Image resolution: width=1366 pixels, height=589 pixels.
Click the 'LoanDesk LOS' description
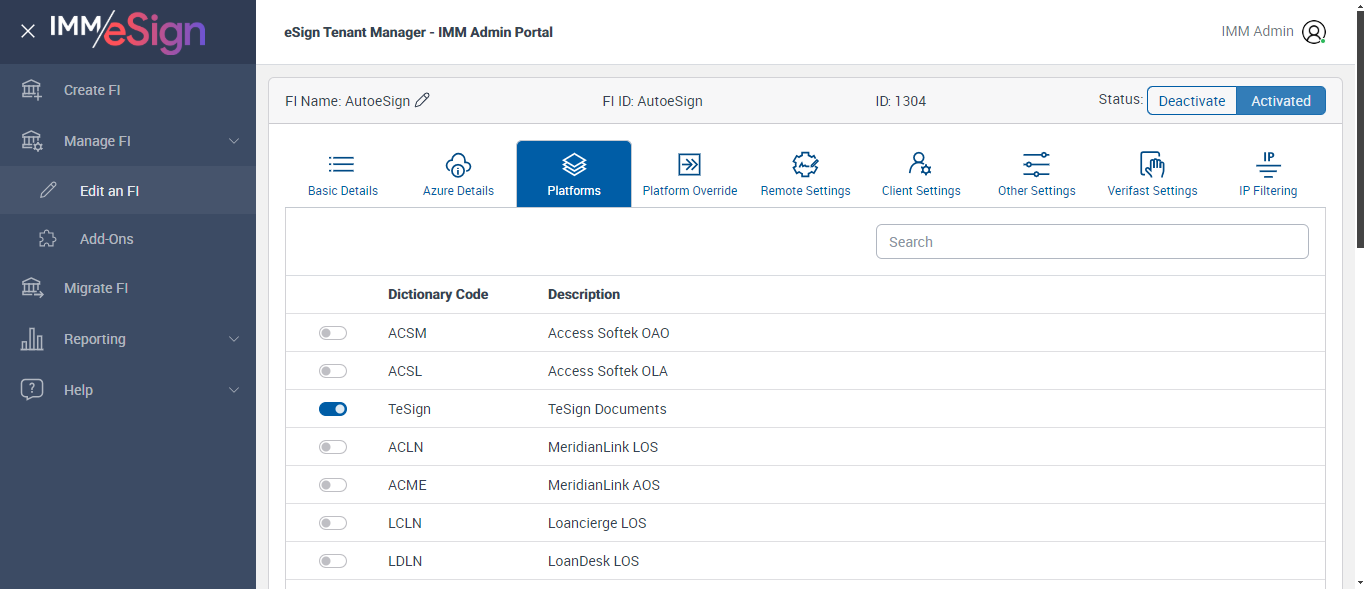(x=594, y=561)
